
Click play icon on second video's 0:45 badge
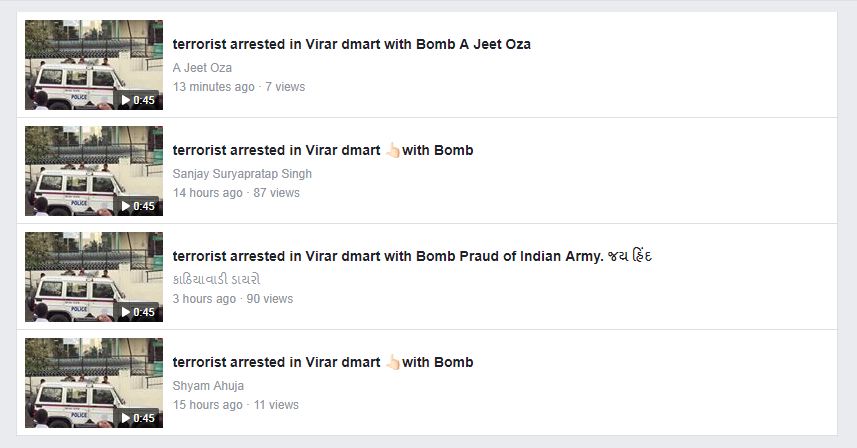click(126, 206)
